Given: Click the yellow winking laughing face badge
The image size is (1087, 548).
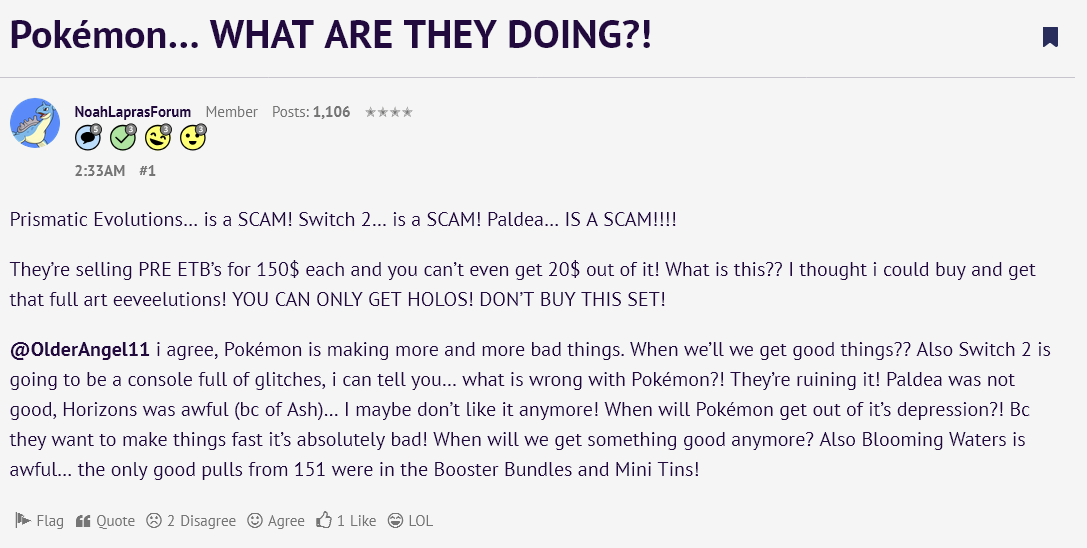Looking at the screenshot, I should 158,138.
